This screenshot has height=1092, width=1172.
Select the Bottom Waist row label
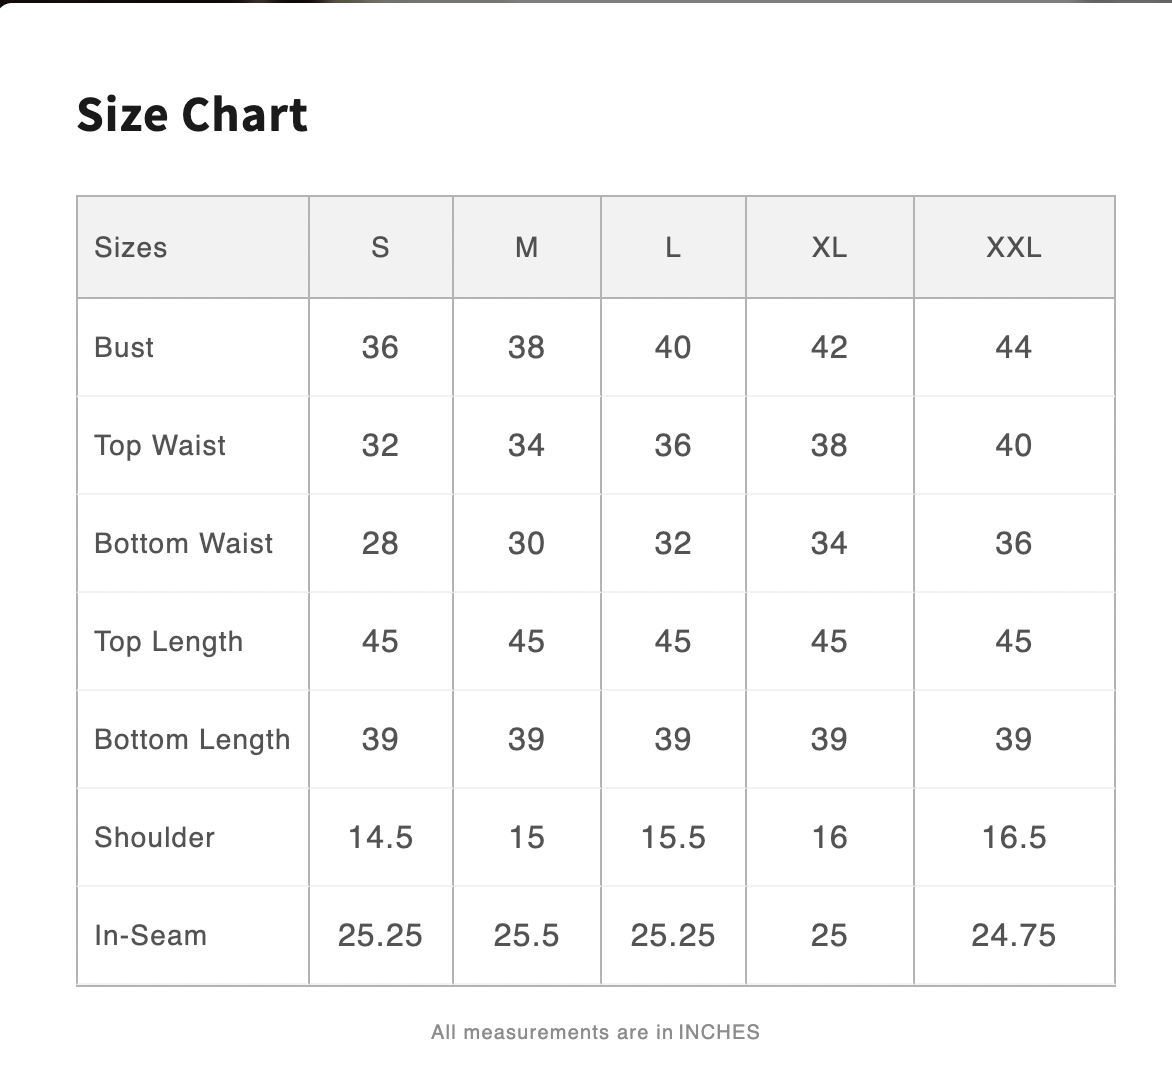click(x=183, y=543)
